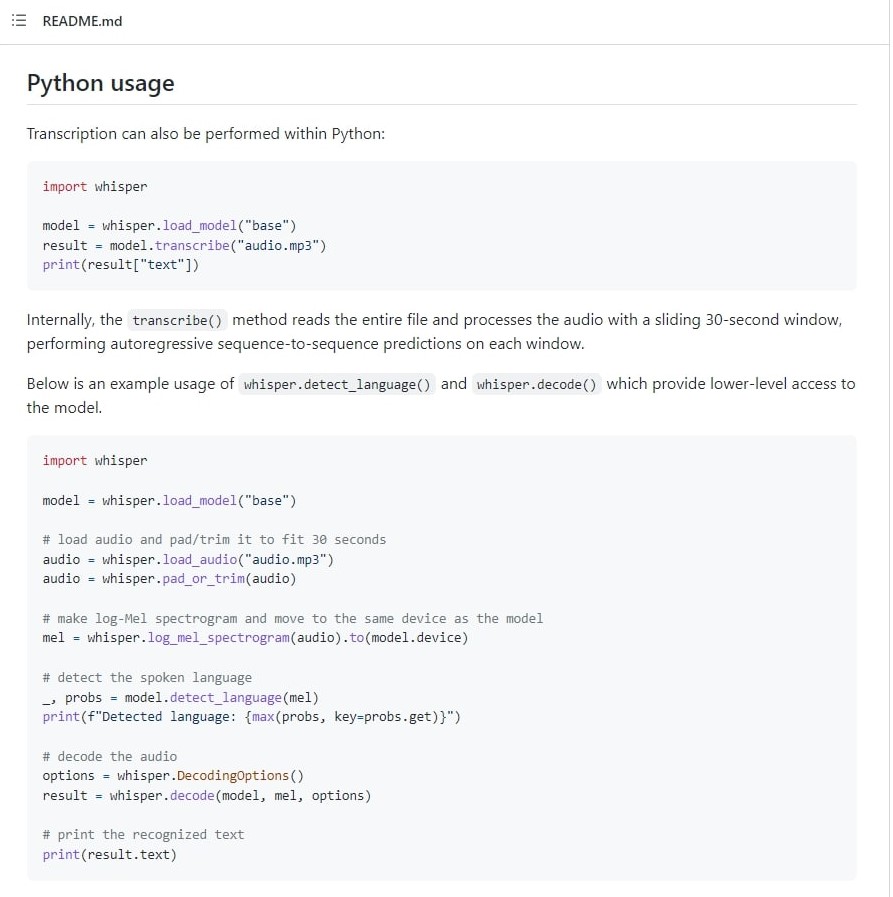Click 'import whisper' in second code block

[x=95, y=461]
